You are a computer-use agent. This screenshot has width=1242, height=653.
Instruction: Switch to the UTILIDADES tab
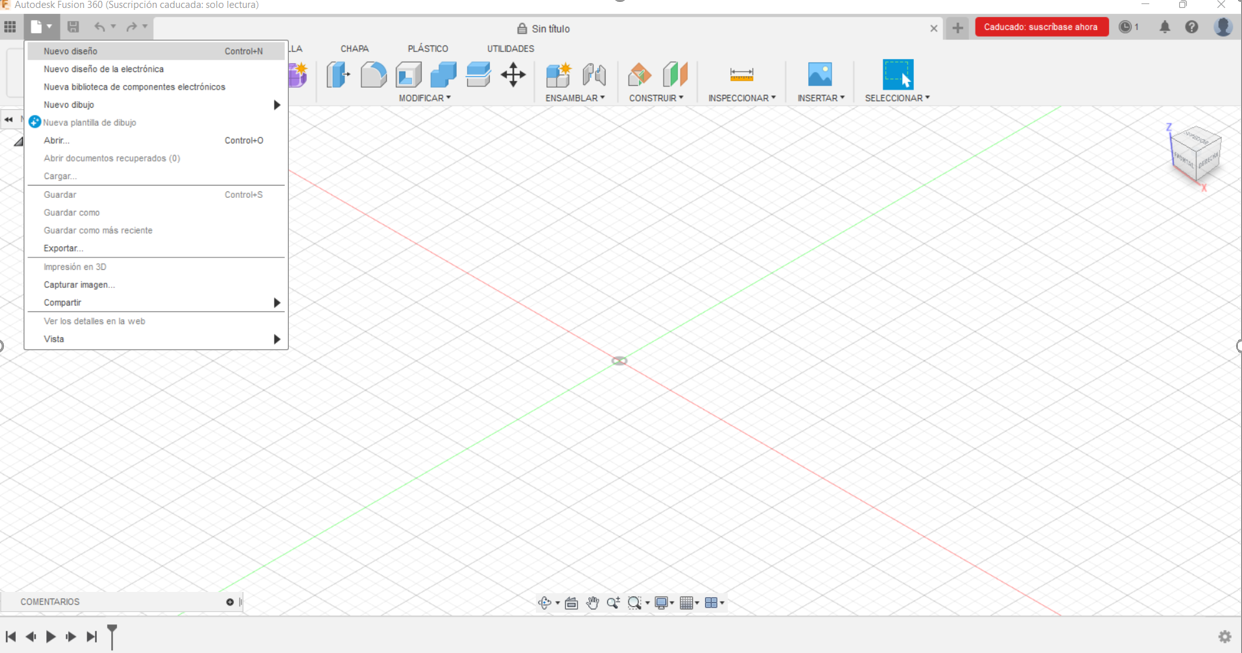(510, 49)
